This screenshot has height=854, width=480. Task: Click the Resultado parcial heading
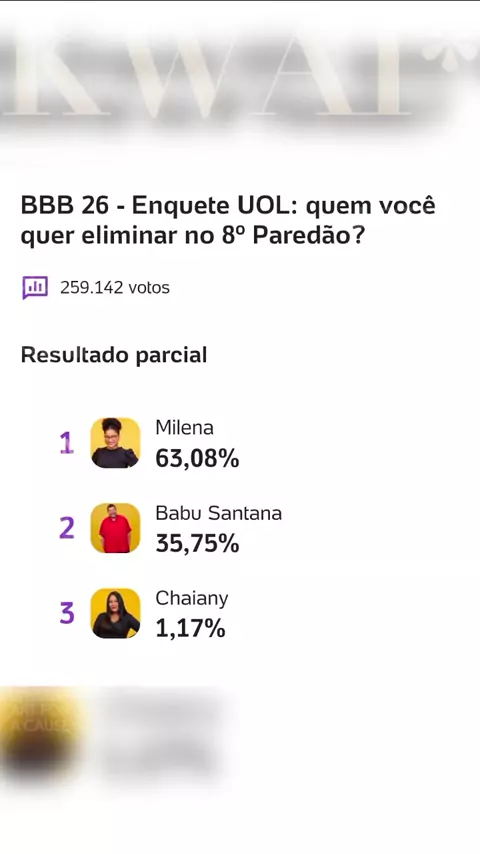point(114,355)
